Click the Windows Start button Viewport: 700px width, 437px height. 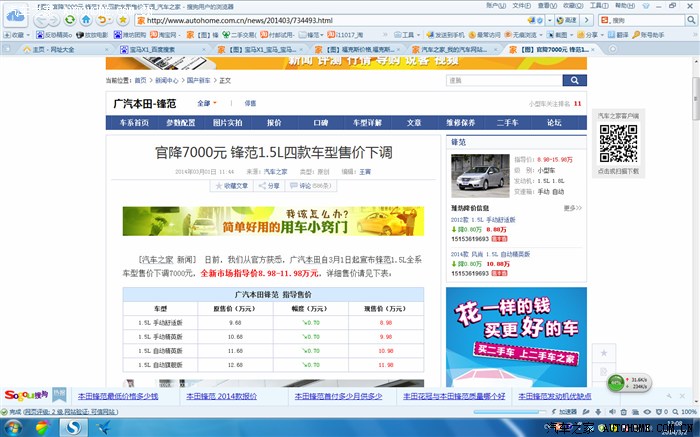[x=13, y=427]
